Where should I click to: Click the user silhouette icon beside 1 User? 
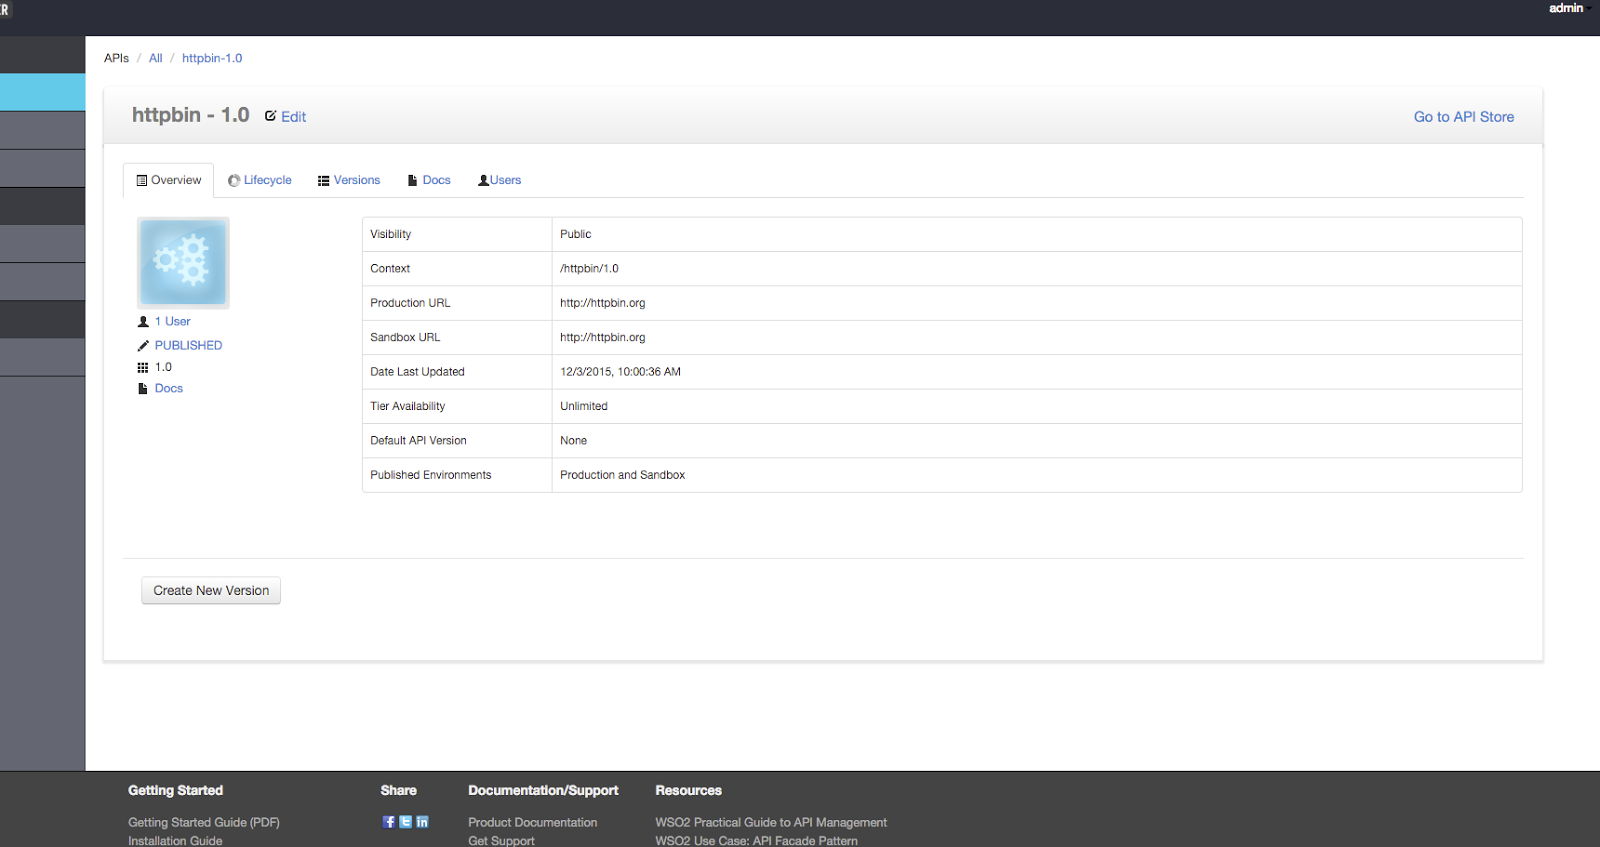143,322
